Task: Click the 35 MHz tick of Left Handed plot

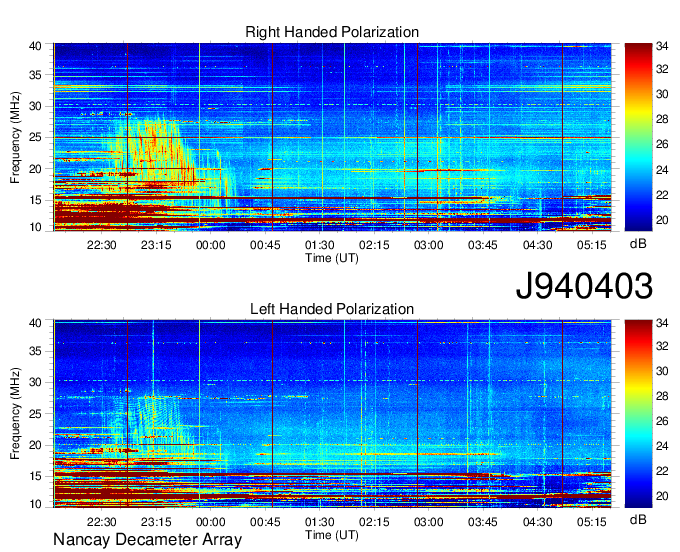Action: (x=35, y=351)
